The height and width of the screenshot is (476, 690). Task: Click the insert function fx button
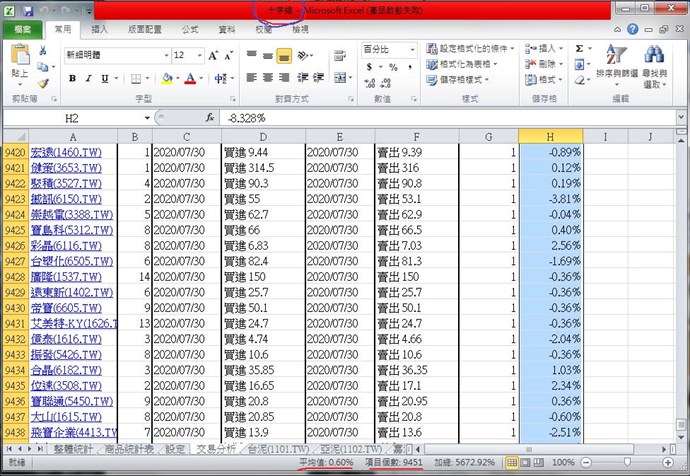210,118
